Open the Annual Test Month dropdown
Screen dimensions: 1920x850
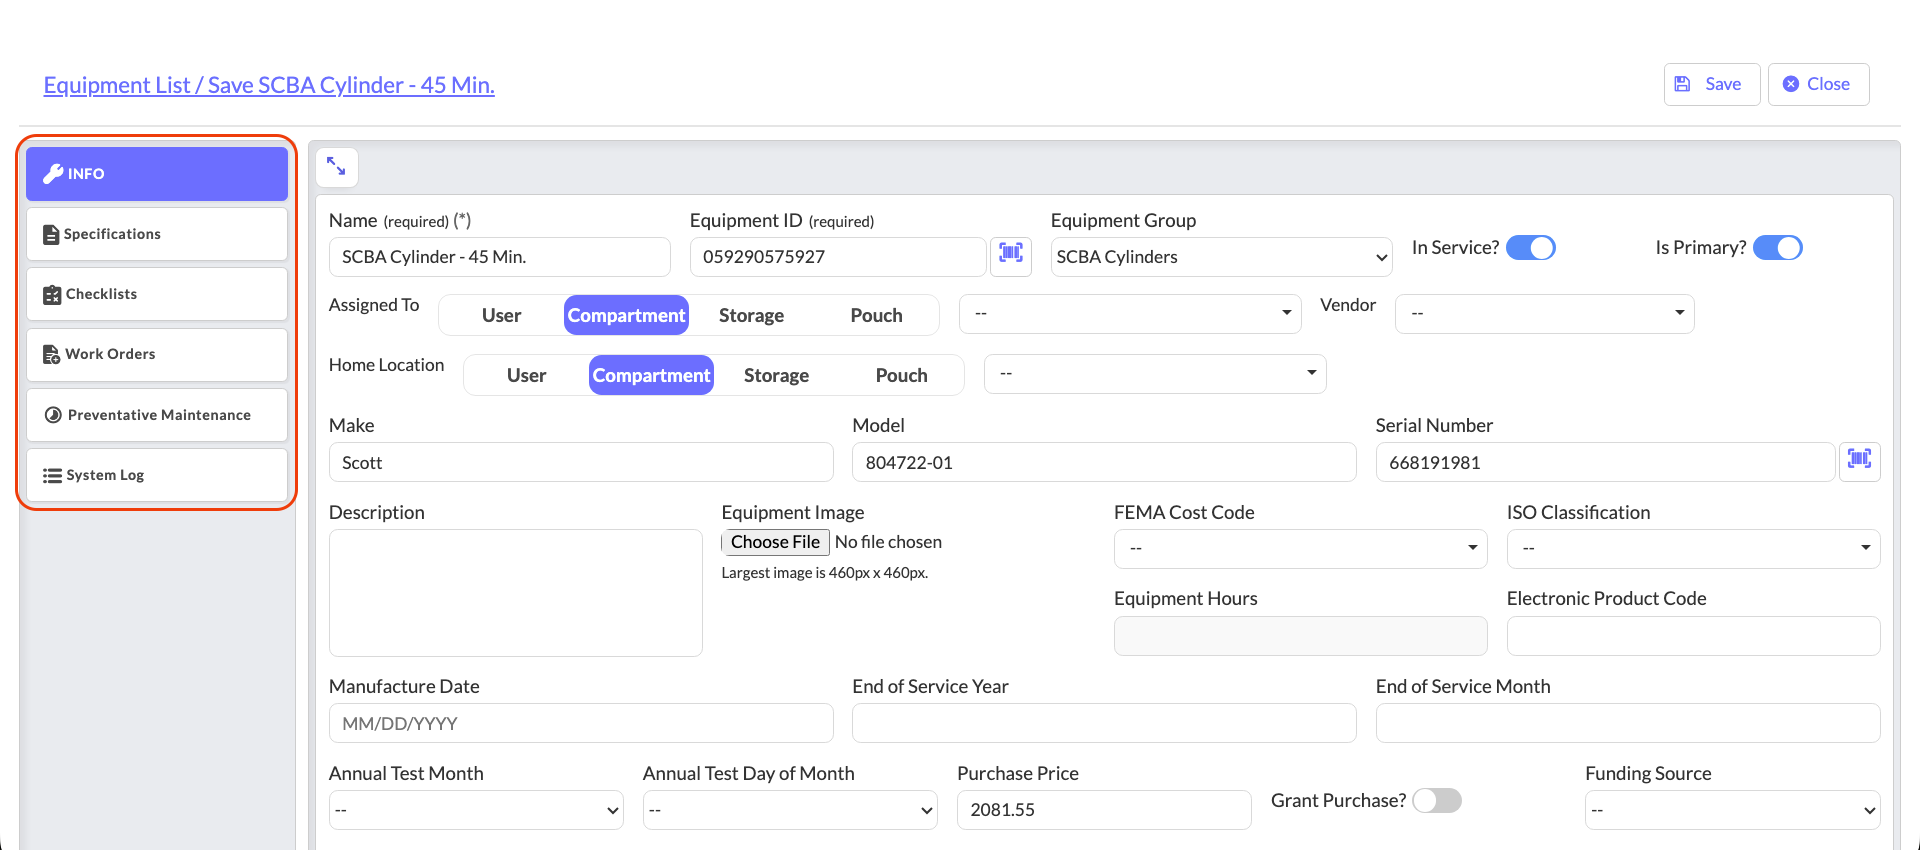click(476, 810)
